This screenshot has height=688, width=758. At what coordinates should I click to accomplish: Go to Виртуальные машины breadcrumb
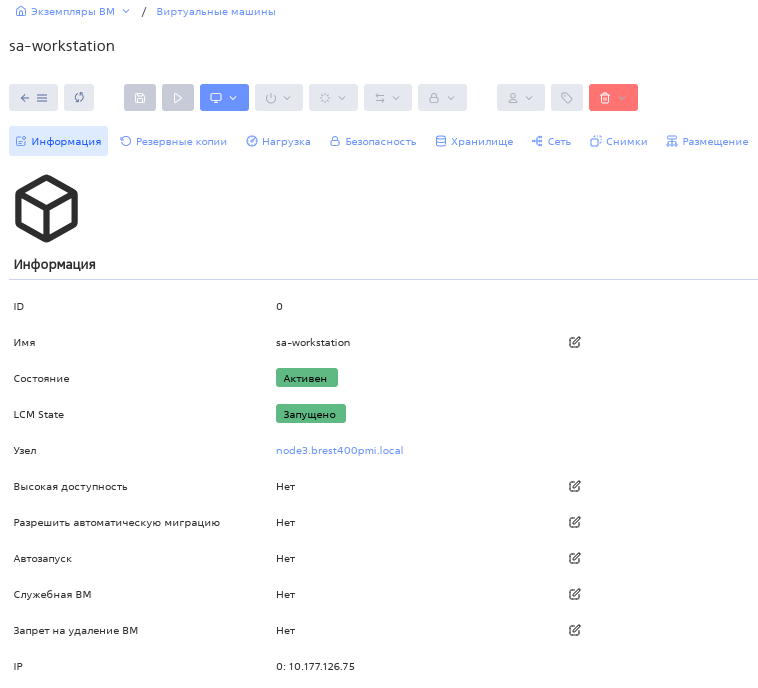coord(216,12)
